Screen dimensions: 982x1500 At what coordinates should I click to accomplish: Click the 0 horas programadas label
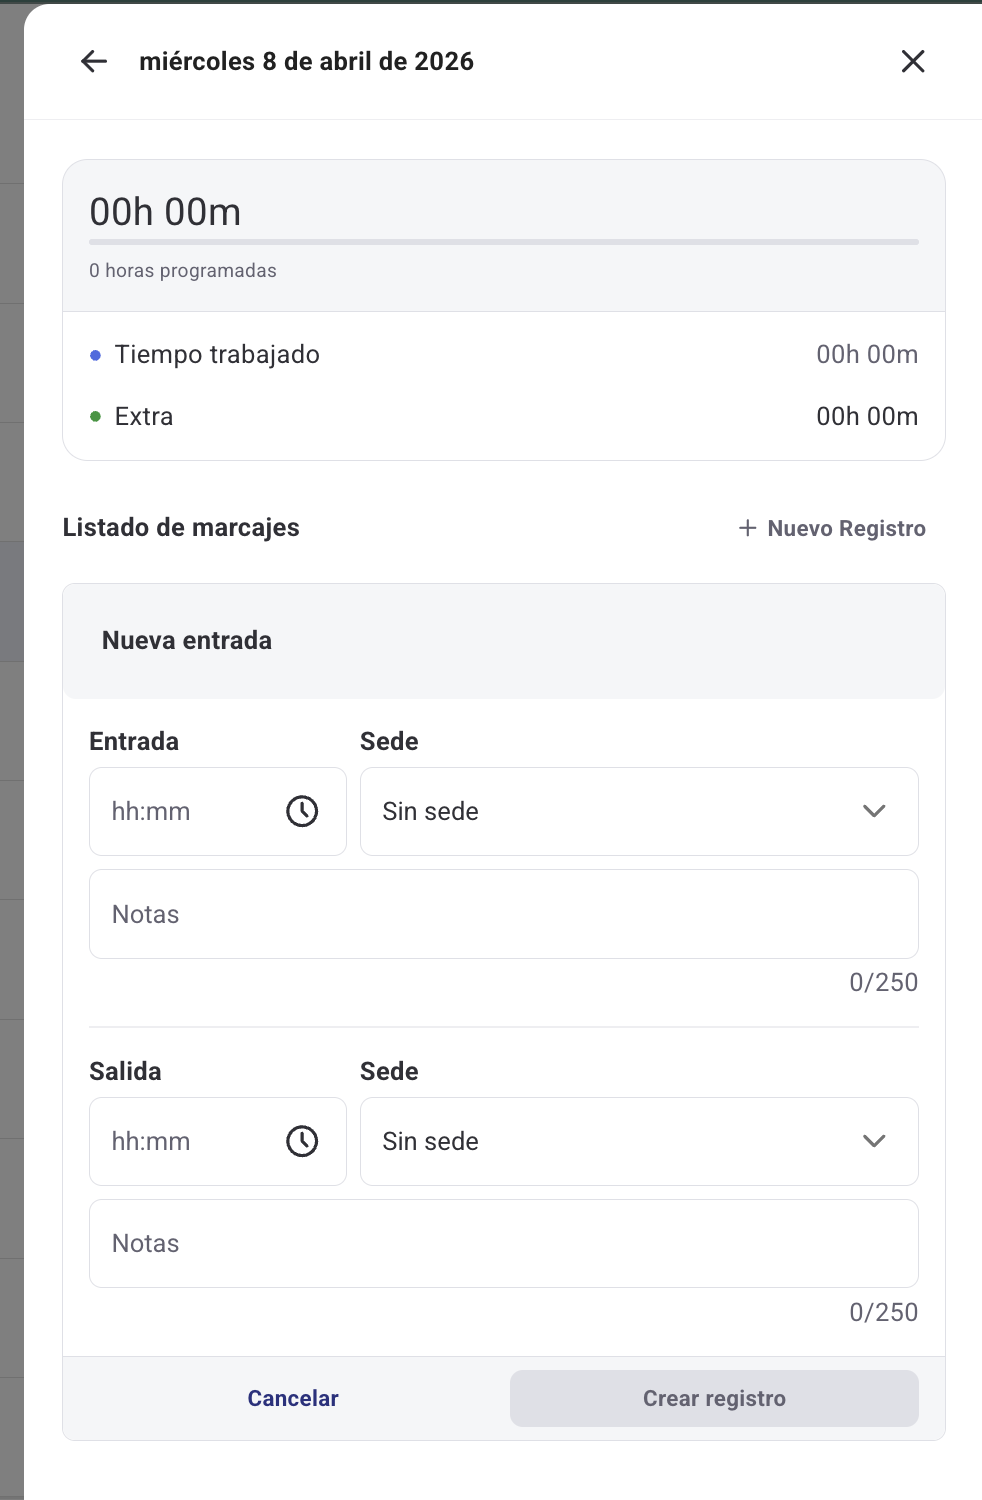click(183, 271)
